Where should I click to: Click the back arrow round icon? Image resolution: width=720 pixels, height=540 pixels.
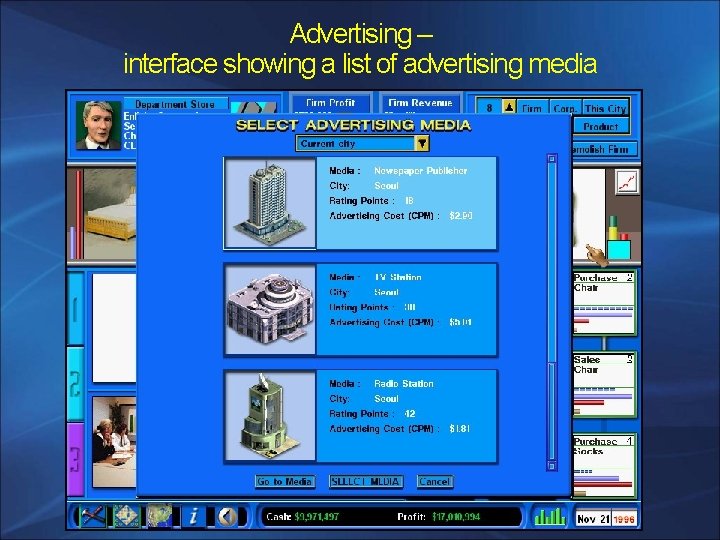[x=227, y=517]
